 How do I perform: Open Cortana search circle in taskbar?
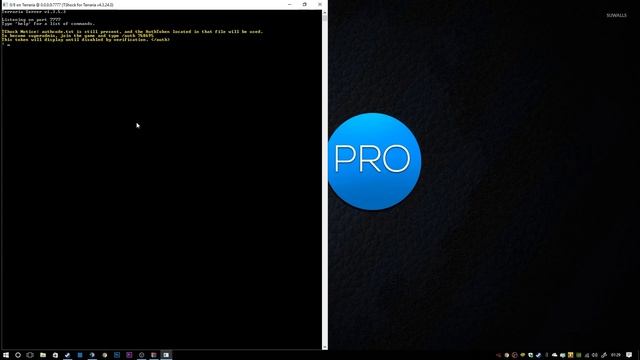point(18,355)
